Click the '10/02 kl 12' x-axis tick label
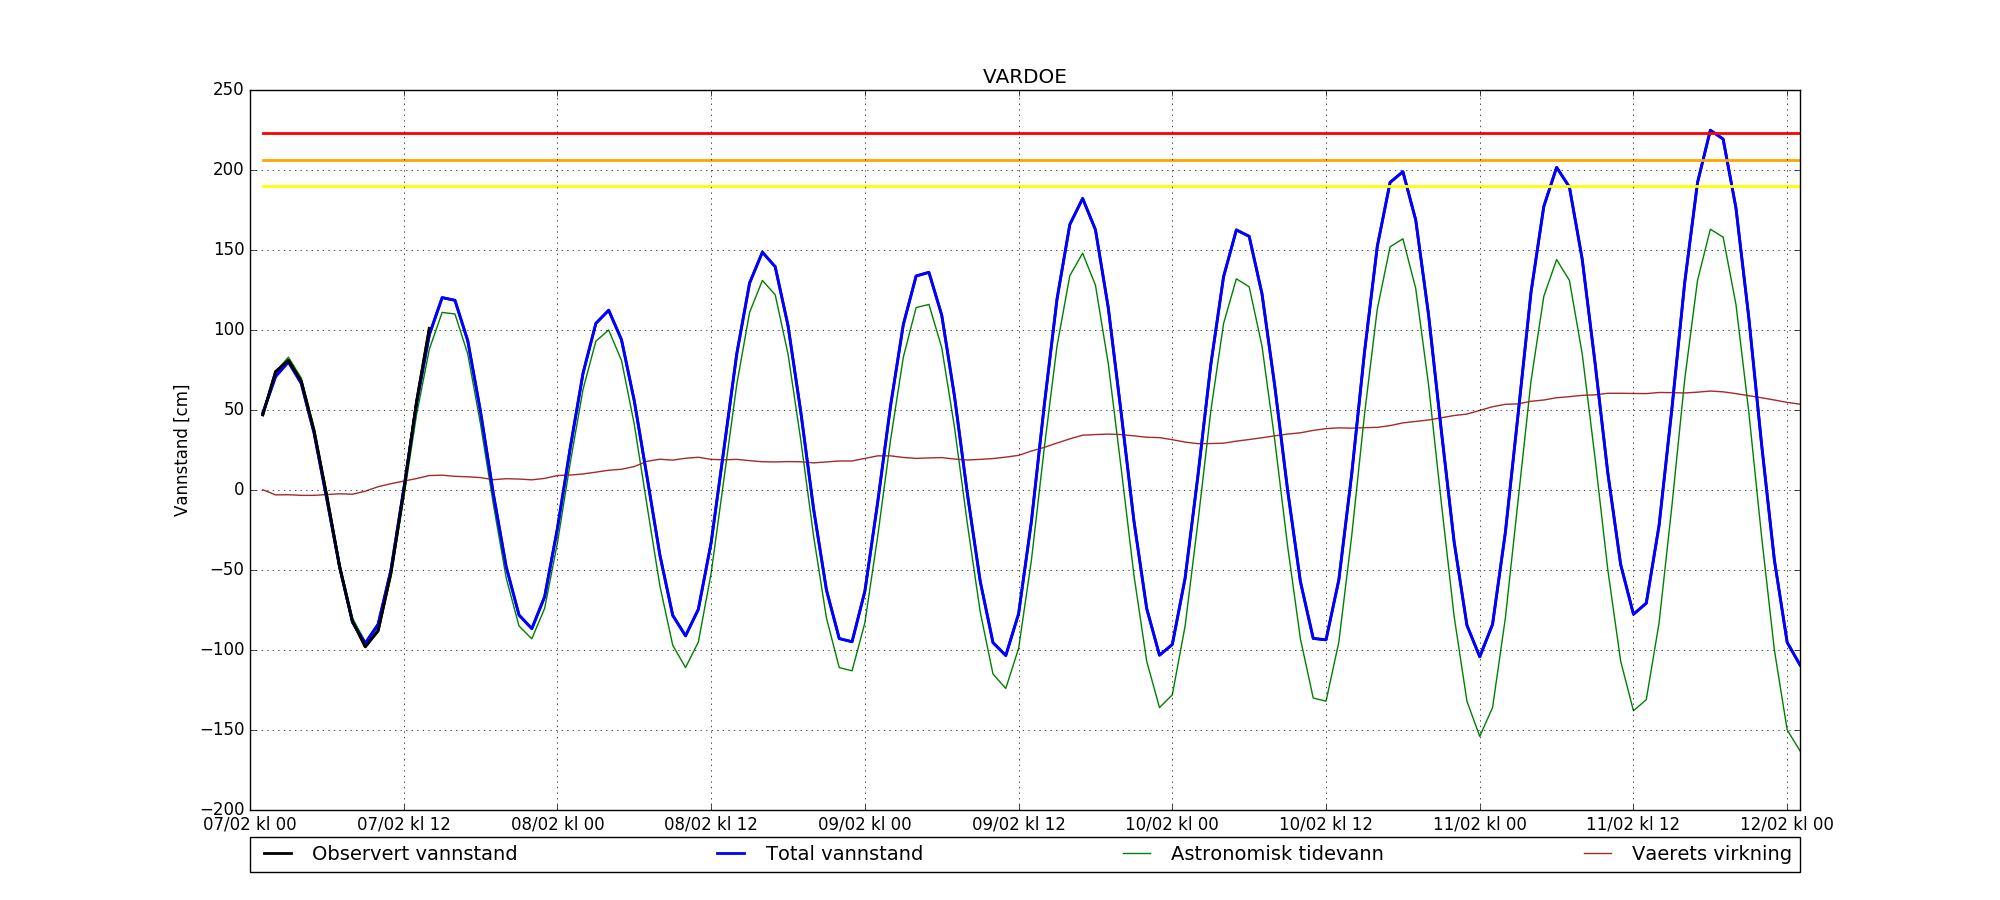This screenshot has width=2000, height=900. pos(1326,825)
